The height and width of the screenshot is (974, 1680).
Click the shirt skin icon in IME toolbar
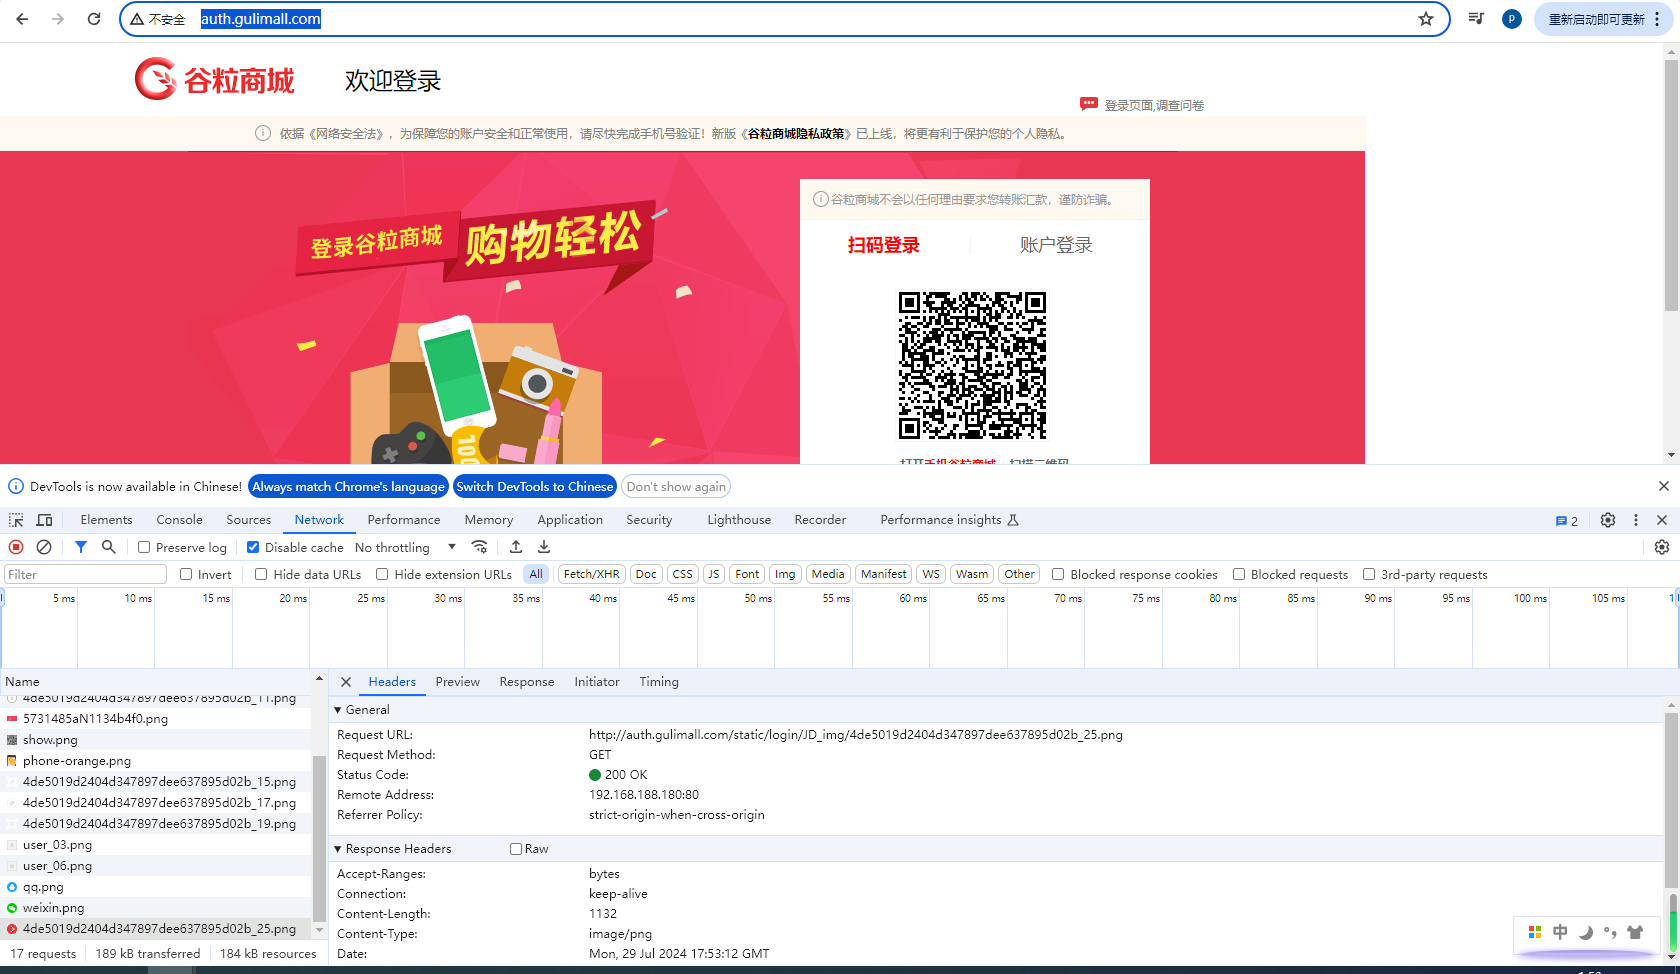(x=1635, y=932)
